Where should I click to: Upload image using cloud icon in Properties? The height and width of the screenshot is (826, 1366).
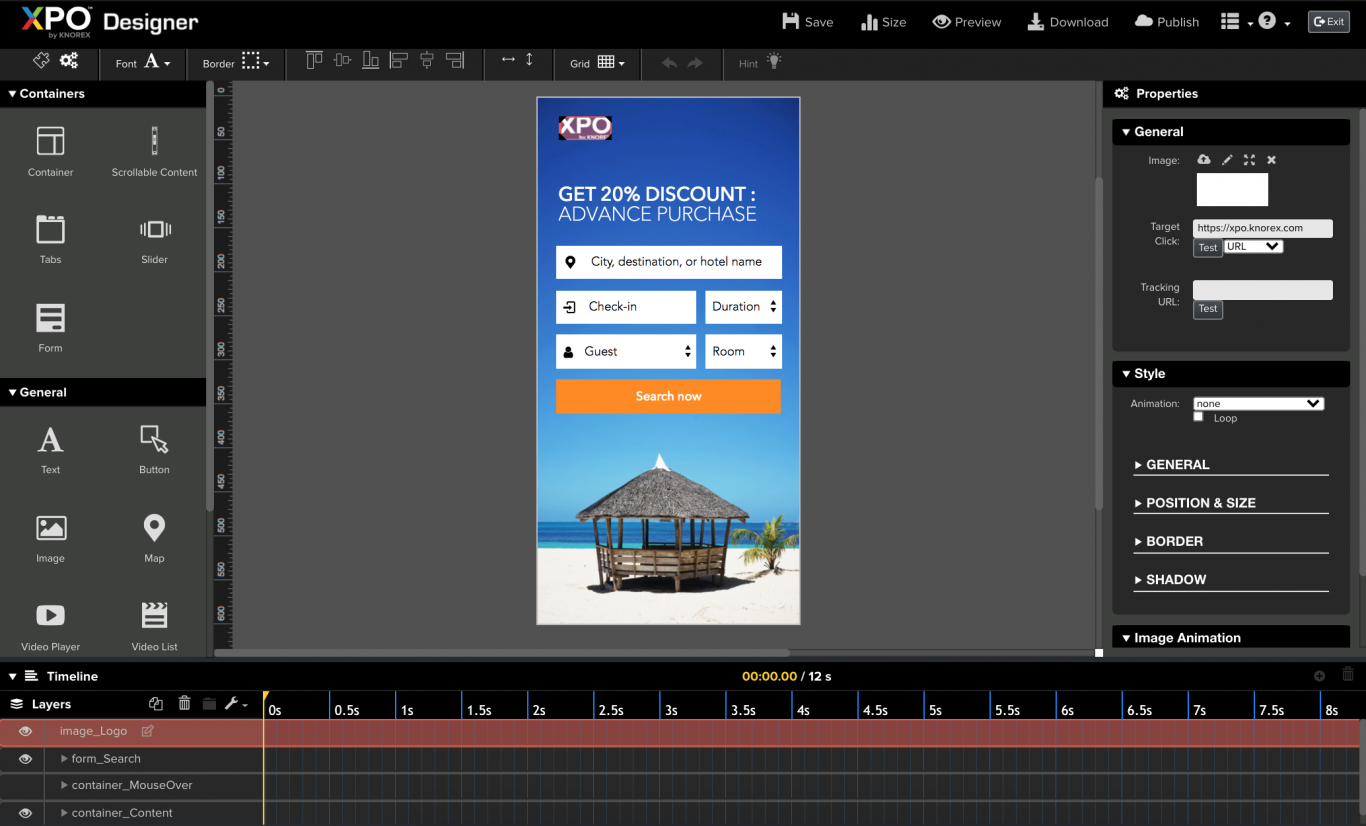coord(1204,160)
